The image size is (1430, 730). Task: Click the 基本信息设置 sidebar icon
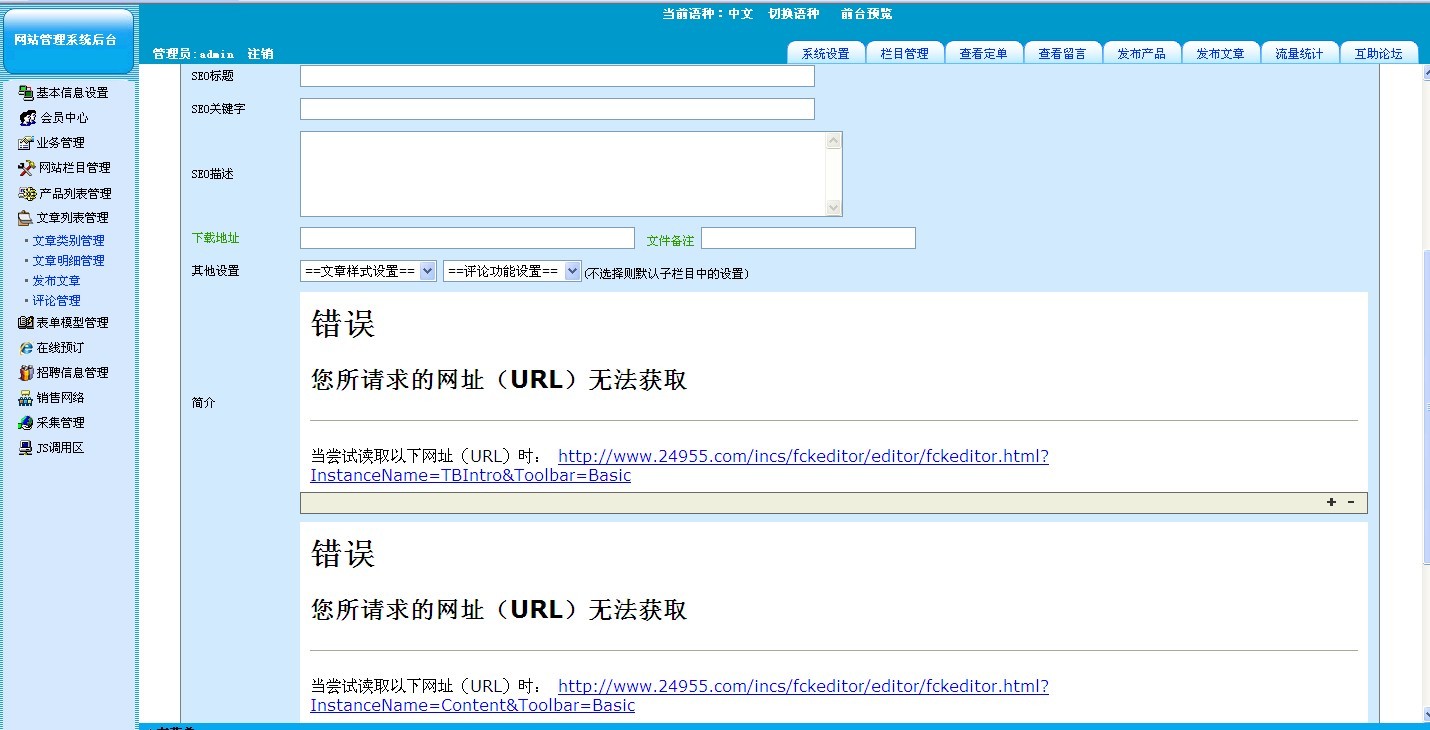click(x=26, y=93)
